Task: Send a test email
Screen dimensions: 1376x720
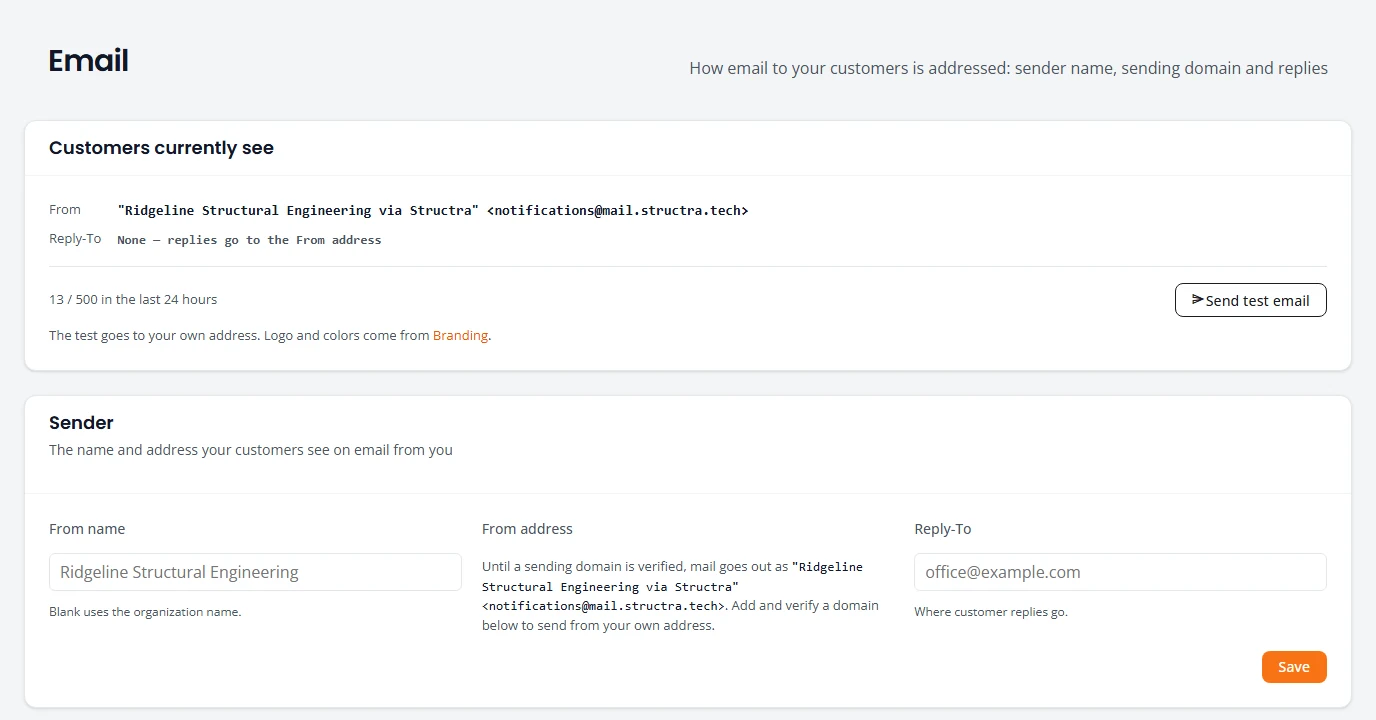Action: tap(1250, 300)
